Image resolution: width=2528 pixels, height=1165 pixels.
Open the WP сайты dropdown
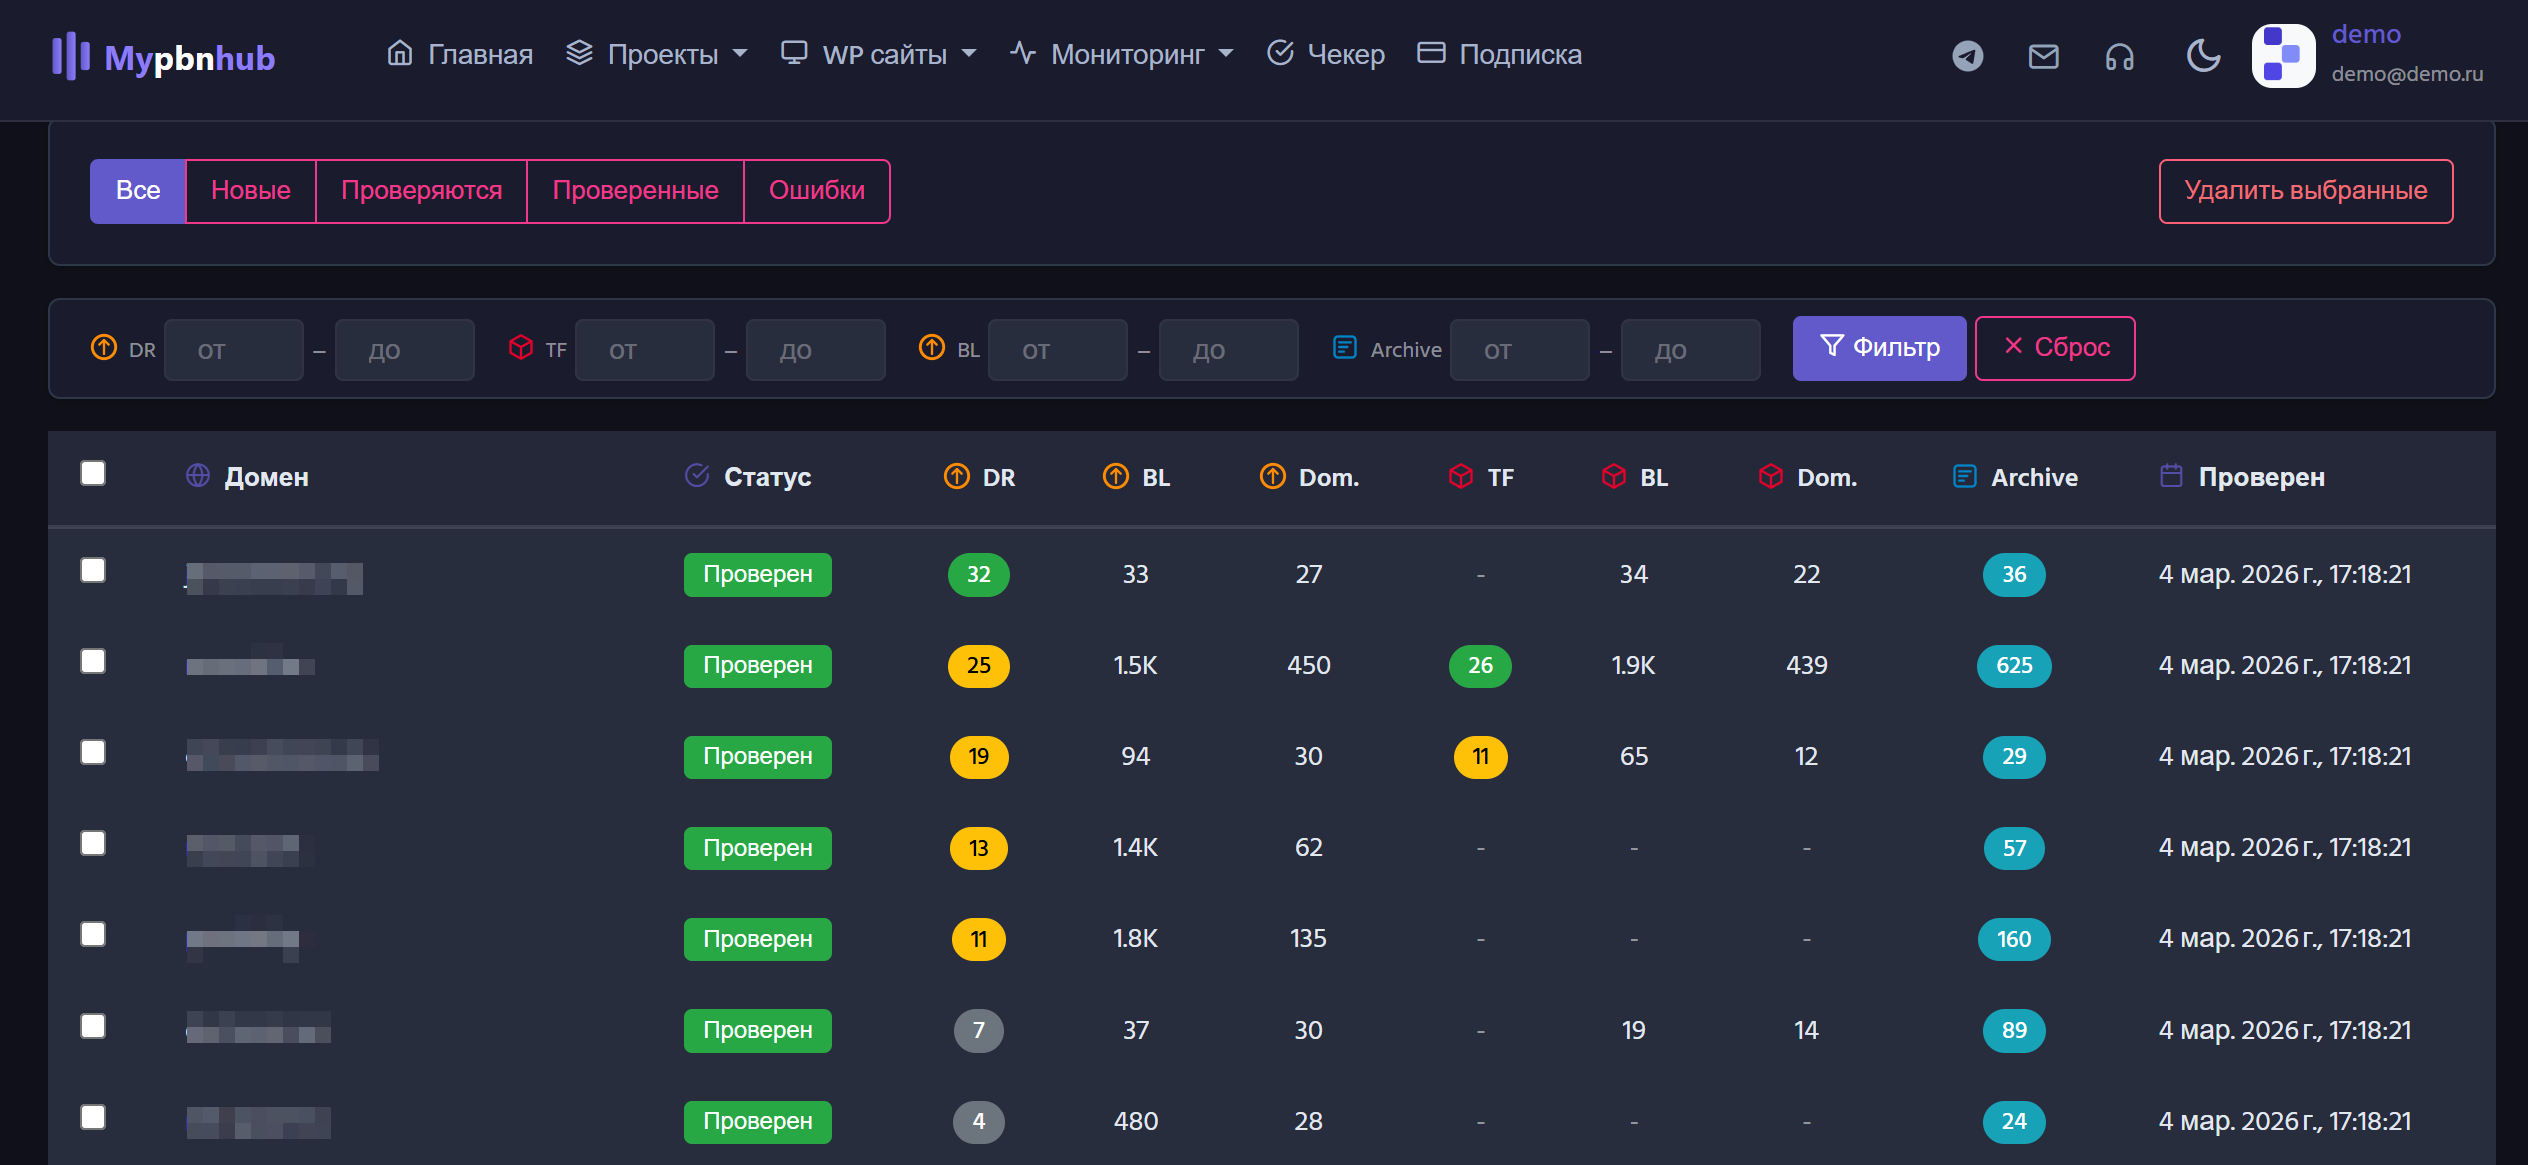coord(879,54)
